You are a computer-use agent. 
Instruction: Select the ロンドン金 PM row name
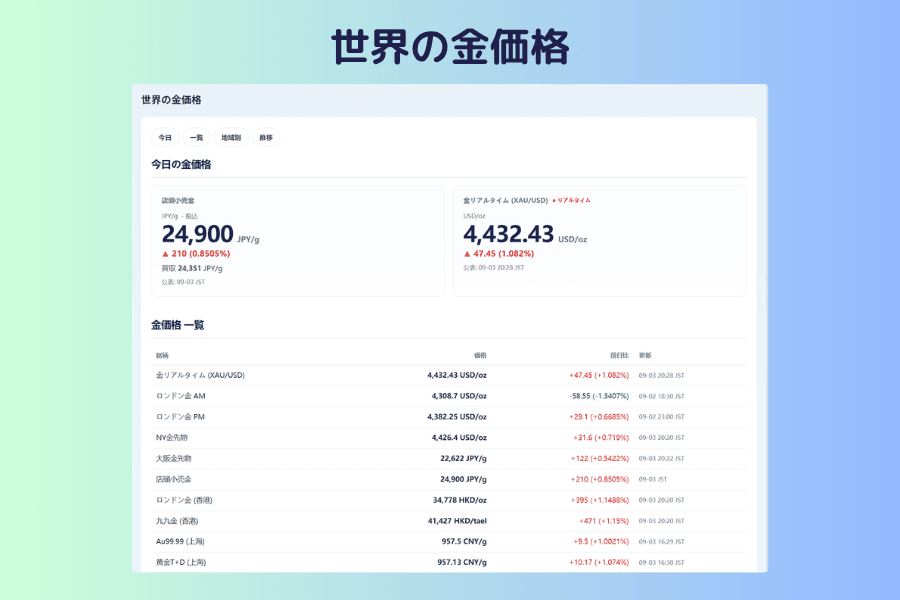180,417
